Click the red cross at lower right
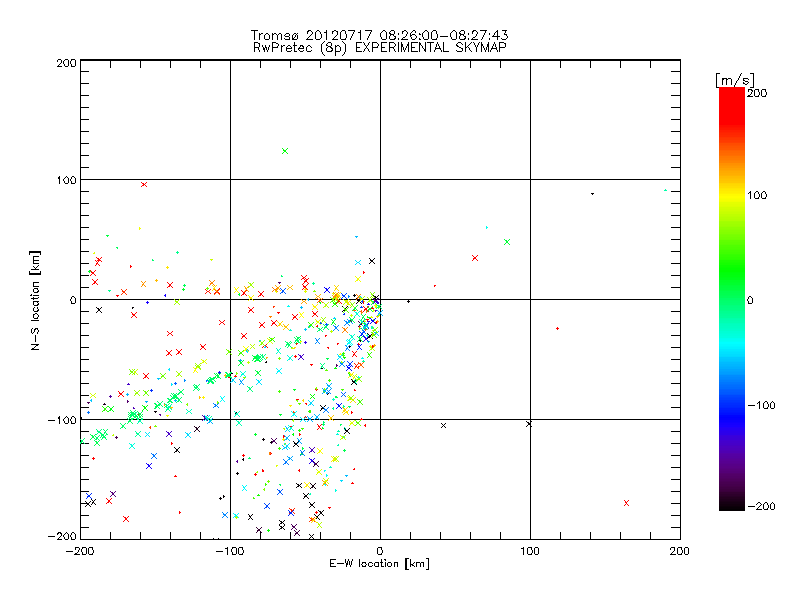This screenshot has width=800, height=600. [x=627, y=503]
